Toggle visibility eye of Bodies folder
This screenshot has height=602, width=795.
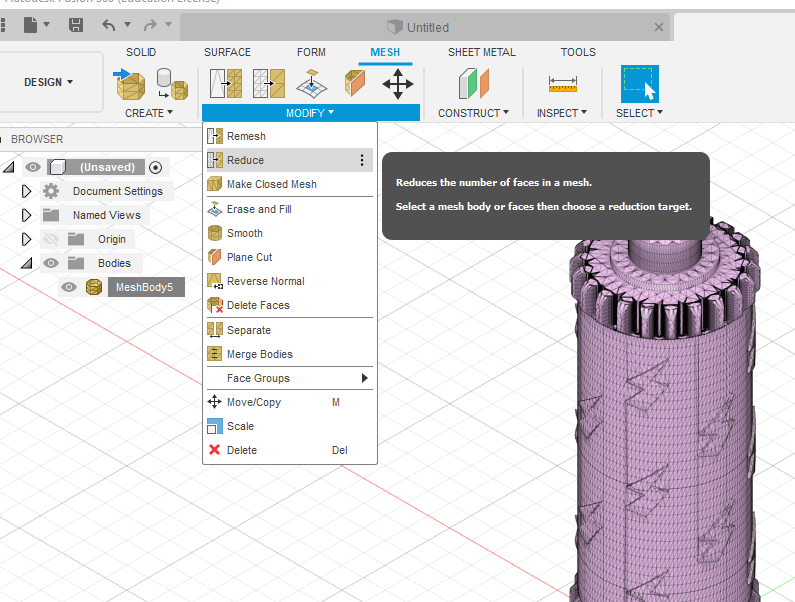(51, 263)
